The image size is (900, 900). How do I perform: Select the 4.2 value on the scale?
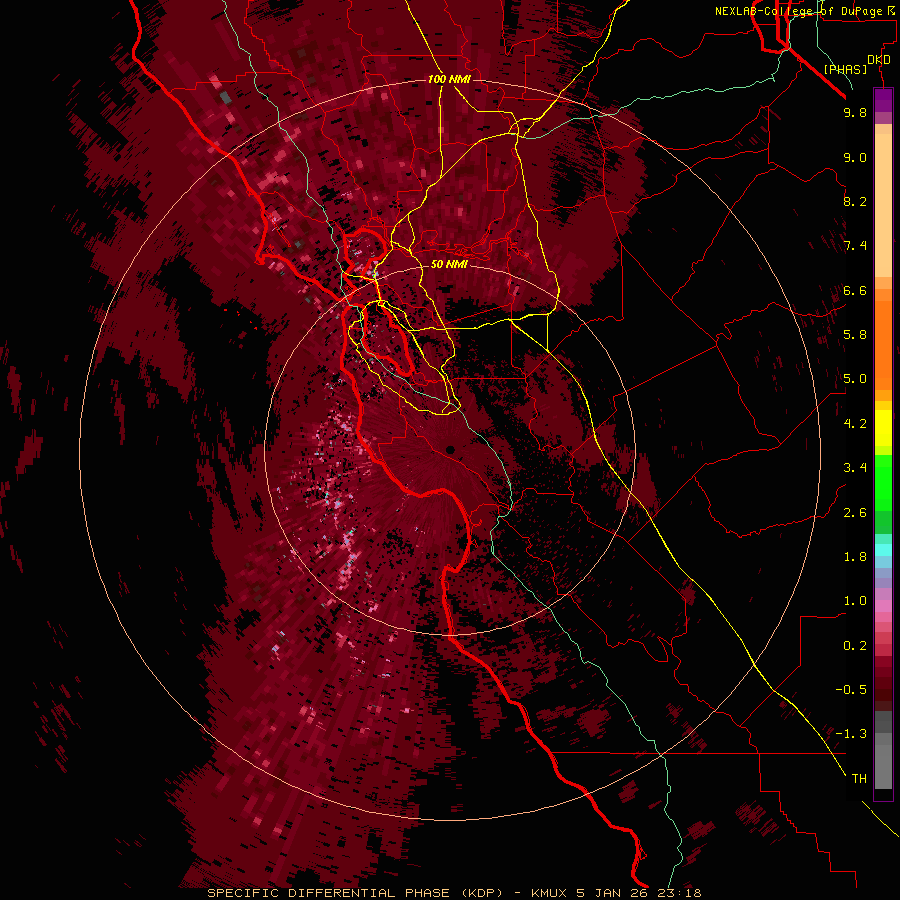click(855, 424)
